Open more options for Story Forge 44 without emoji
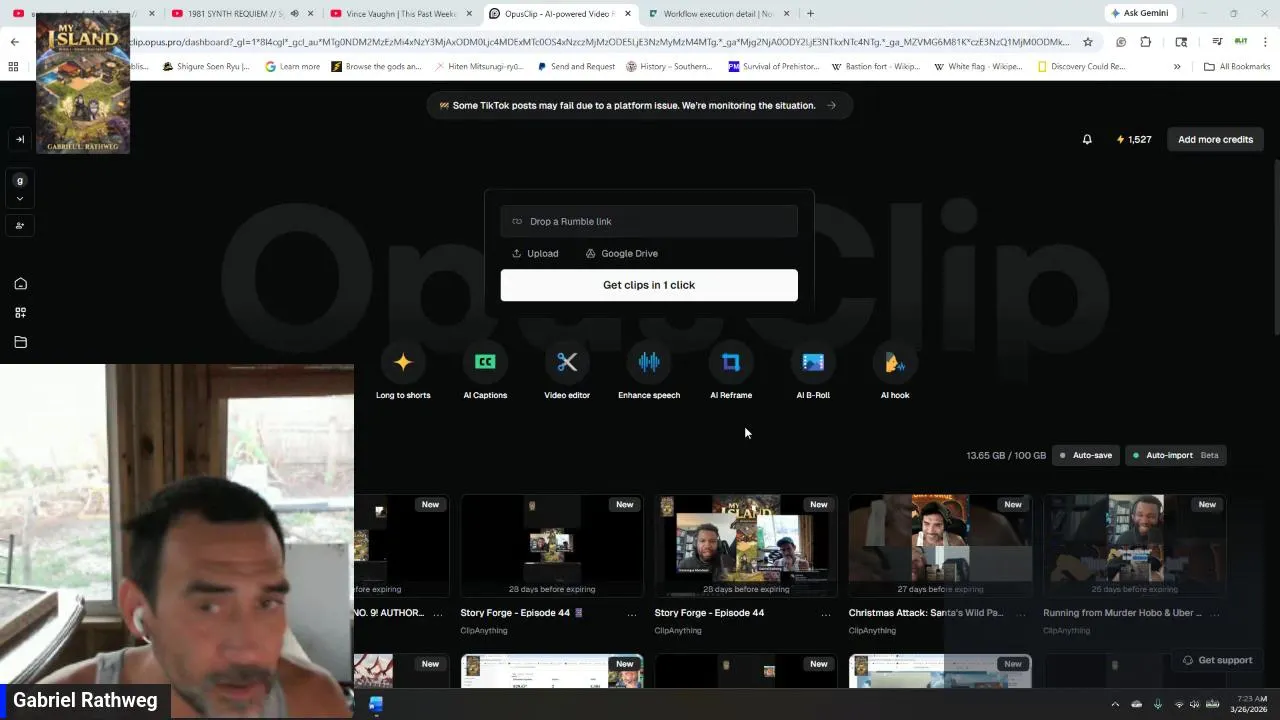This screenshot has height=720, width=1280. click(x=826, y=614)
